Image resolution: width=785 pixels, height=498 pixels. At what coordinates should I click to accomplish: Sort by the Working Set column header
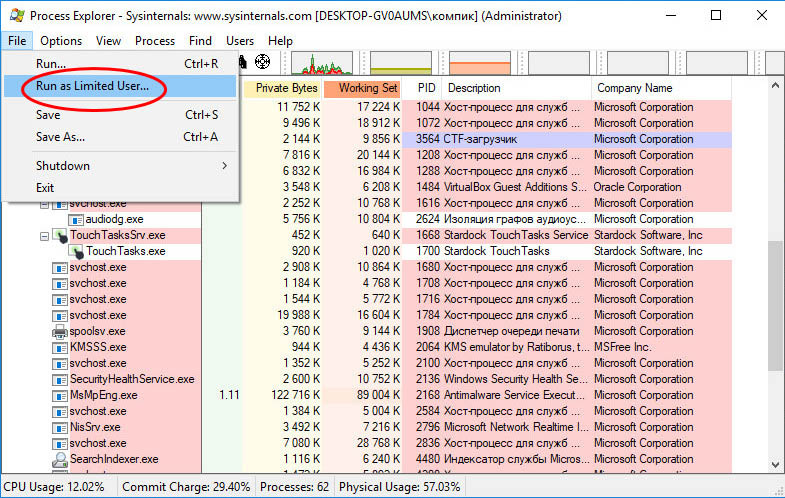pyautogui.click(x=363, y=88)
